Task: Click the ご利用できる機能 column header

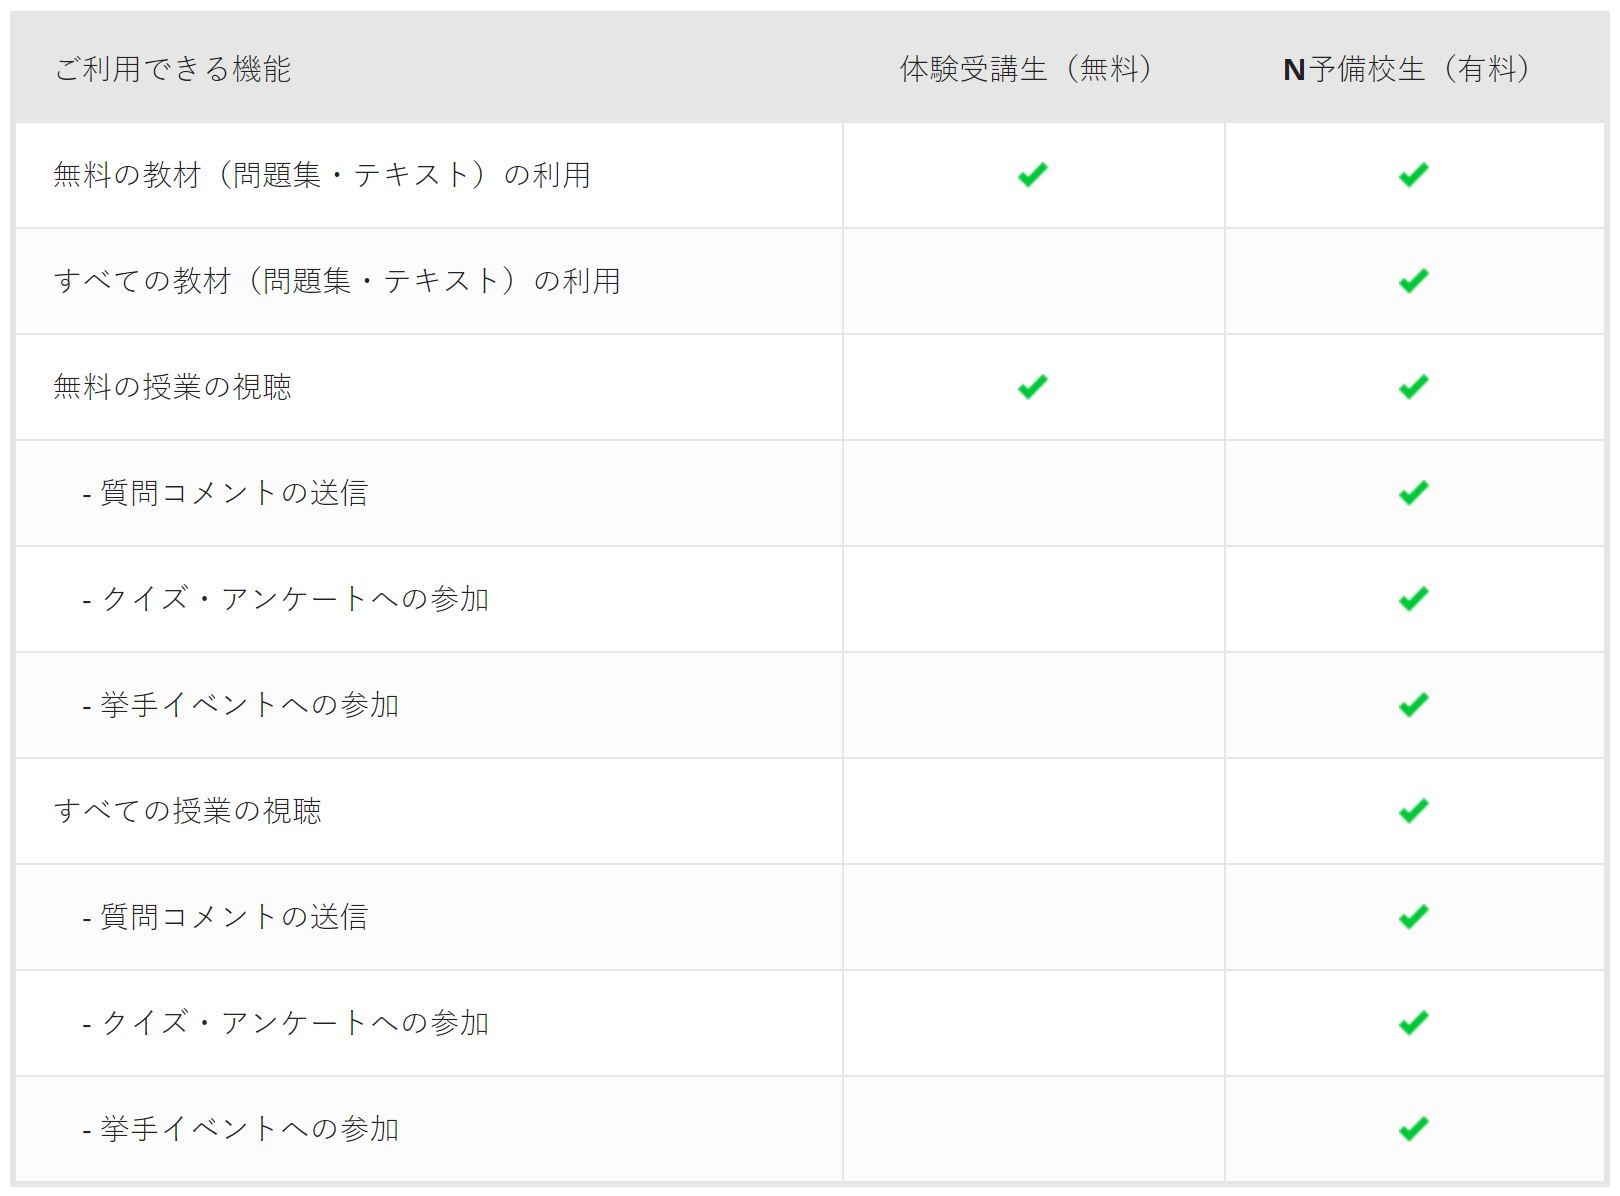Action: 172,69
